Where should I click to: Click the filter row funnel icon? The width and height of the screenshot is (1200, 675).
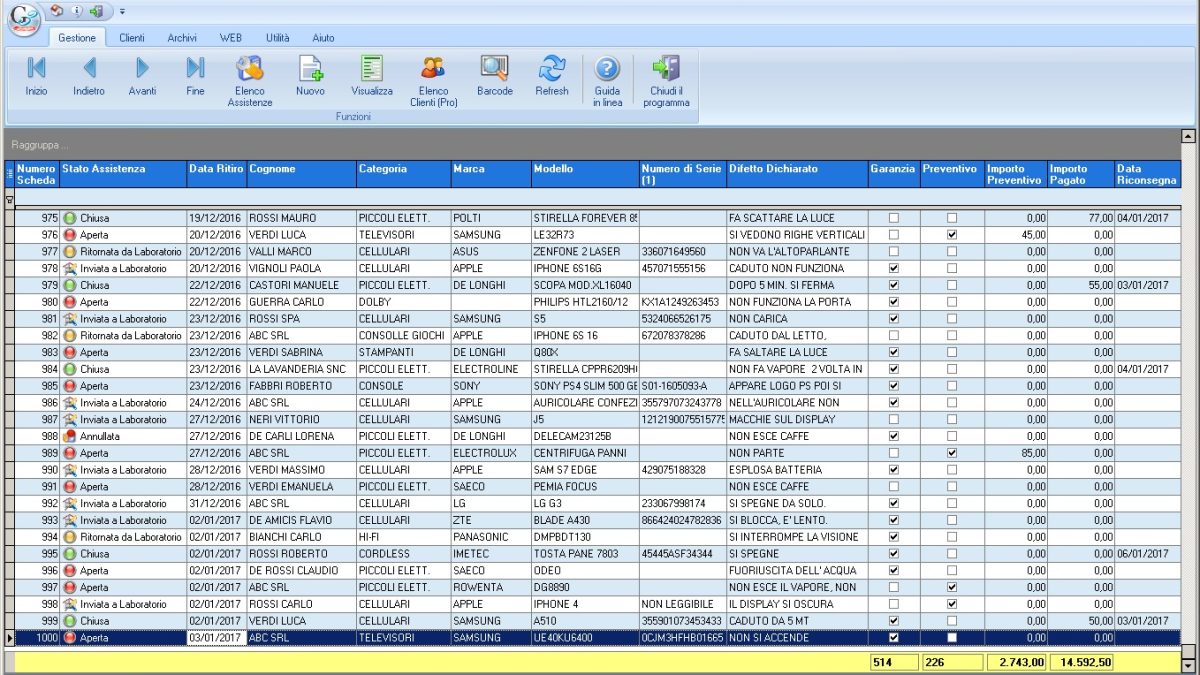click(x=10, y=201)
